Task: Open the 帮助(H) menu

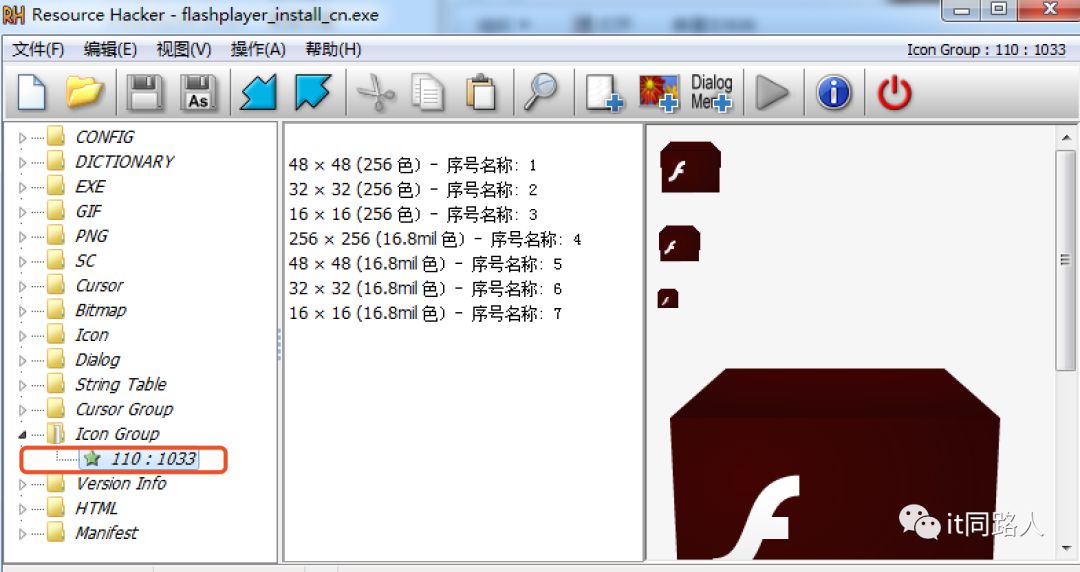Action: tap(333, 50)
